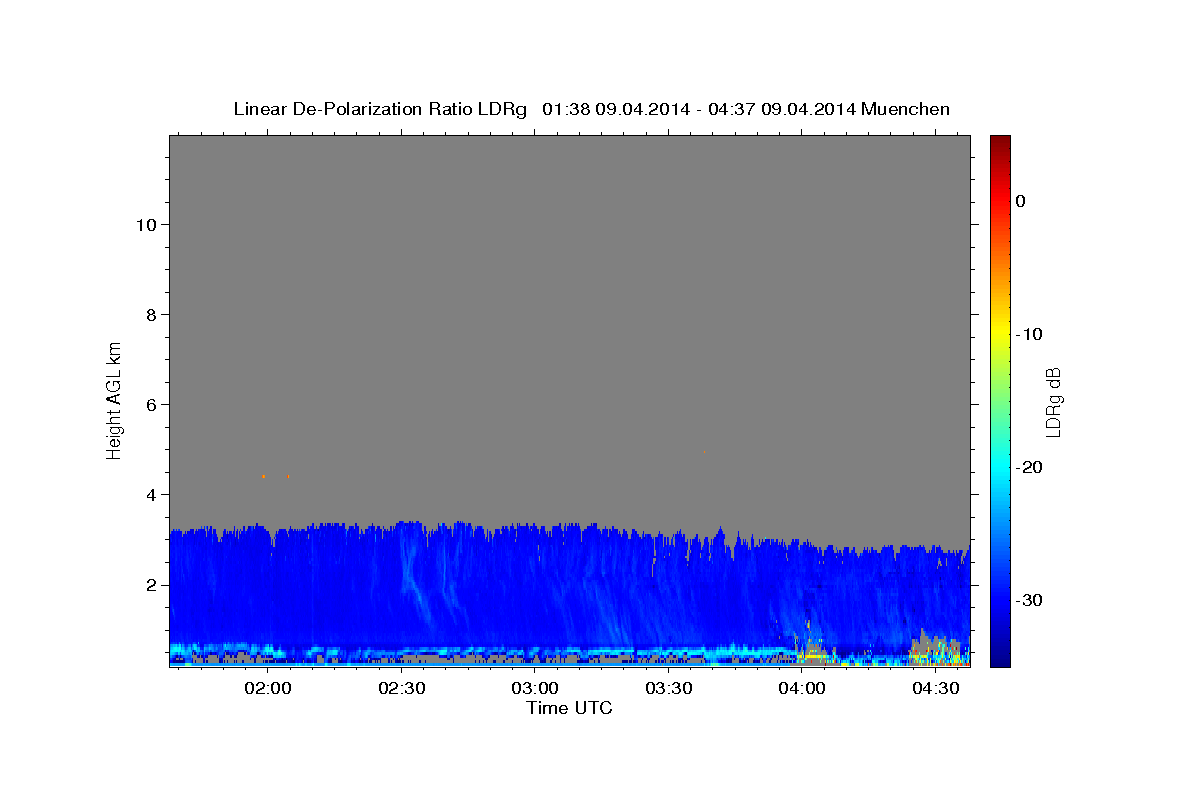Click the 03:00 time tick label
Screen dimensions: 1200x800
pos(535,688)
